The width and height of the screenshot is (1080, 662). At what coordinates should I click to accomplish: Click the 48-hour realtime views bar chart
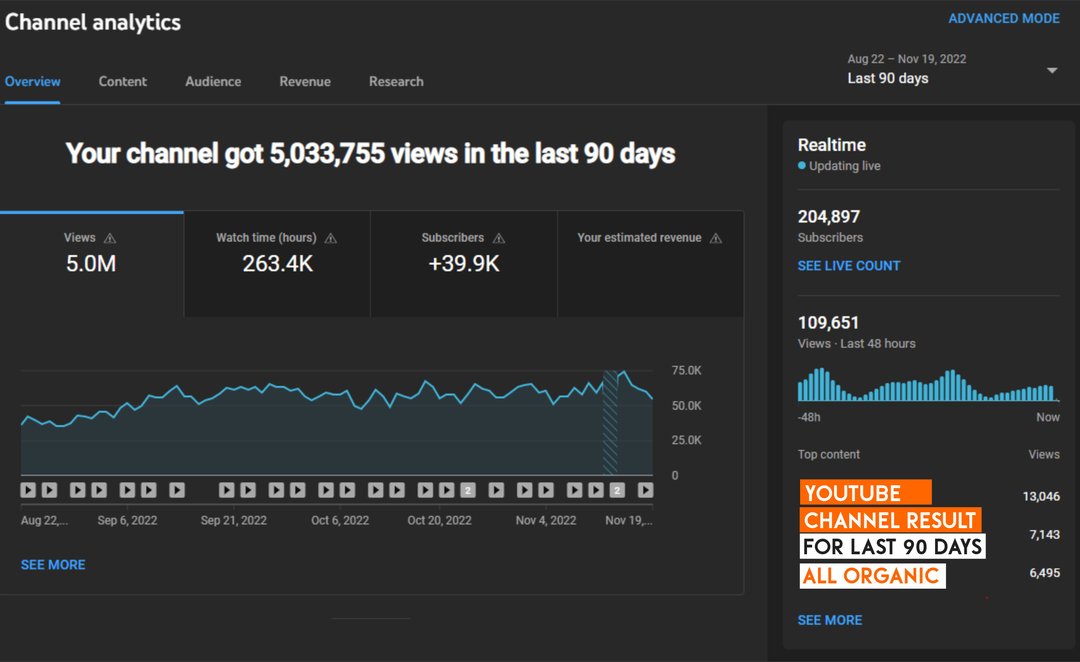coord(927,385)
